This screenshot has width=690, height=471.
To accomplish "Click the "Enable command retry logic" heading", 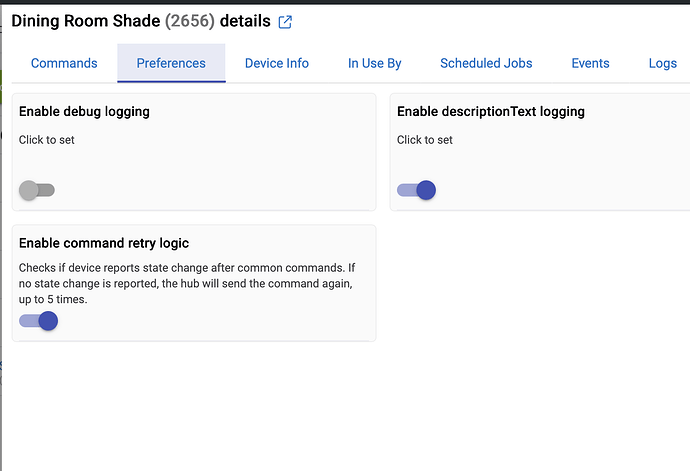I will 104,243.
